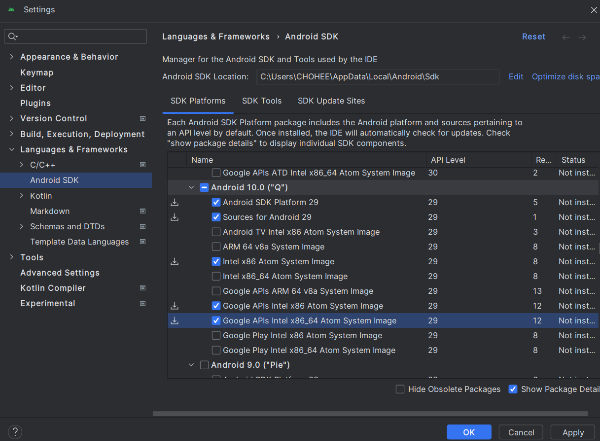The height and width of the screenshot is (441, 600).
Task: Expand Build, Execution, Deployment section
Action: pyautogui.click(x=11, y=134)
